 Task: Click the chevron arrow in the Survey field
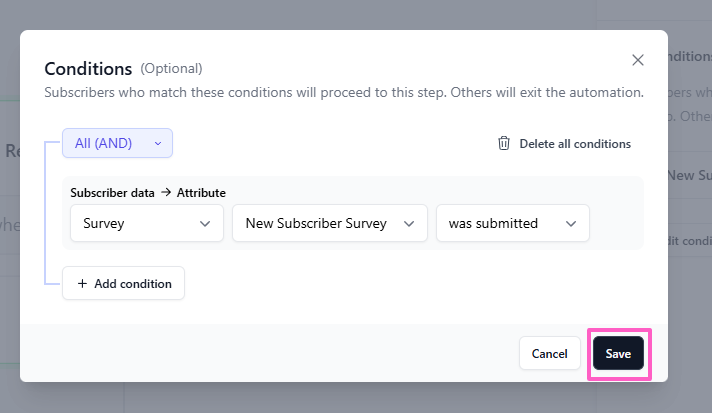tap(205, 223)
